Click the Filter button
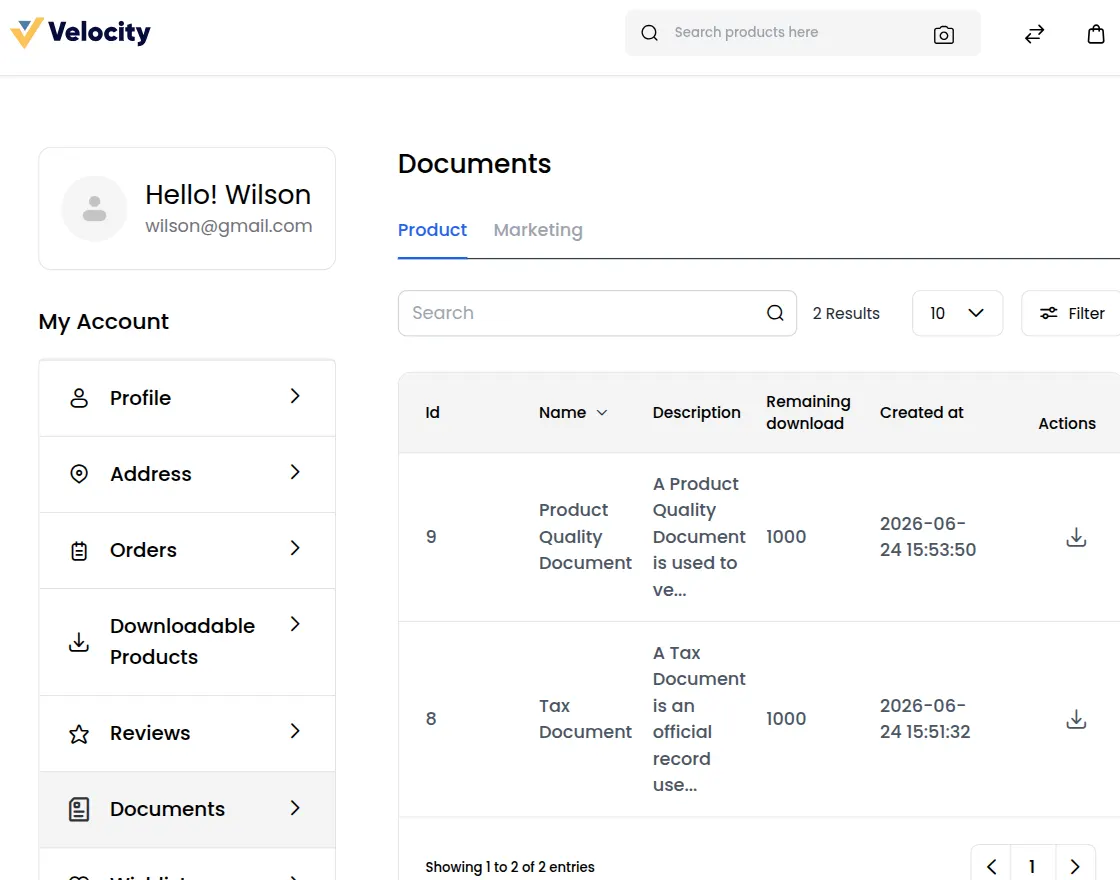Screen dimensions: 1120x880 [x=1071, y=313]
